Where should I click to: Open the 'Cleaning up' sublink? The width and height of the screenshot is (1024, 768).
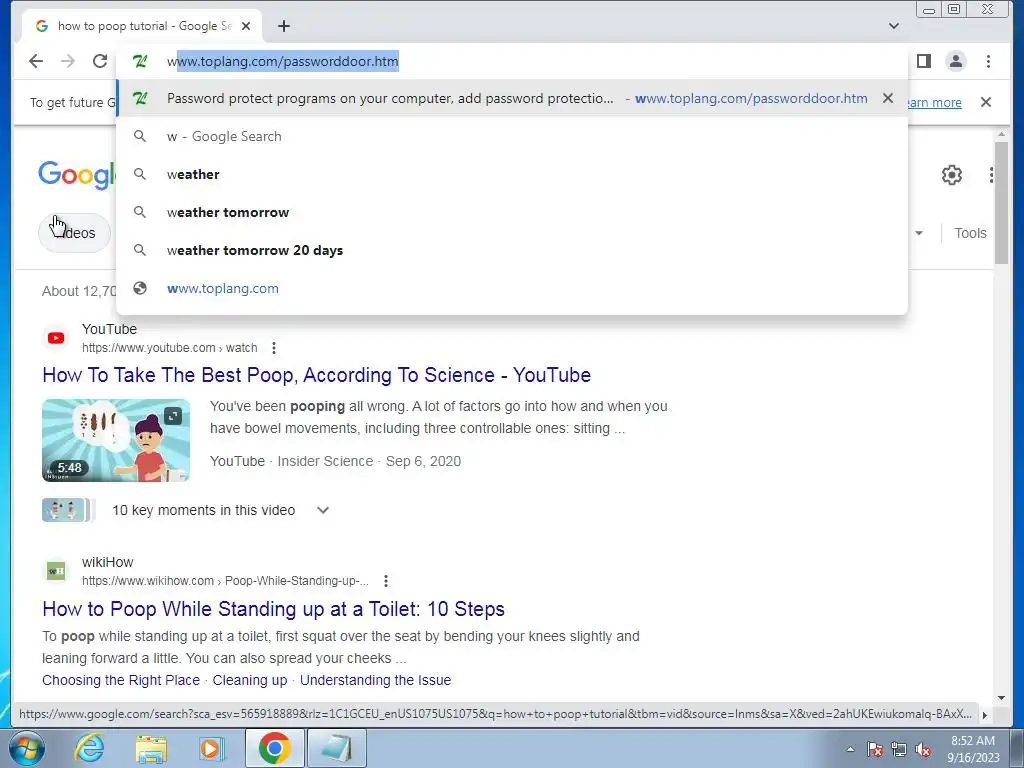[249, 680]
